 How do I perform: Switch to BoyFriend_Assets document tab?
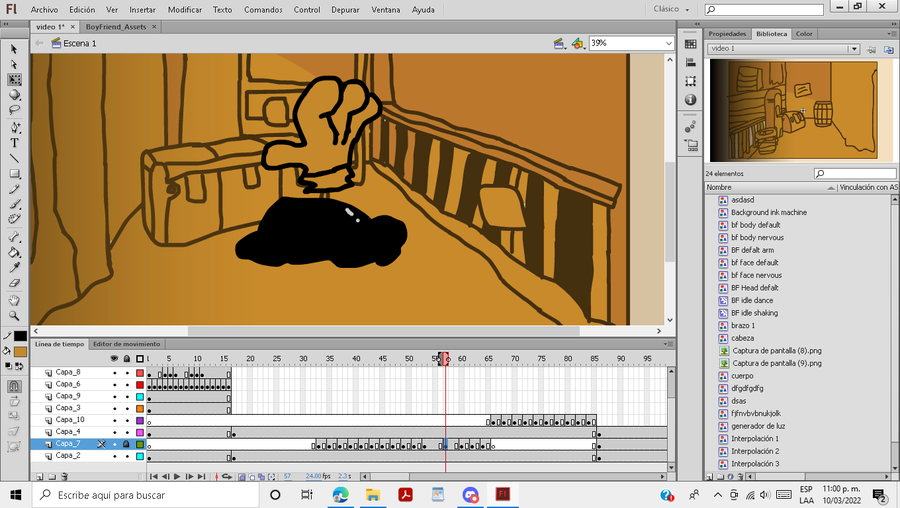[116, 27]
